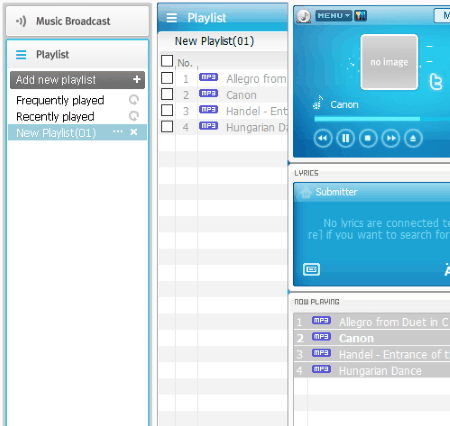Check the box for track 2 Canon
This screenshot has height=426, width=450.
point(167,94)
